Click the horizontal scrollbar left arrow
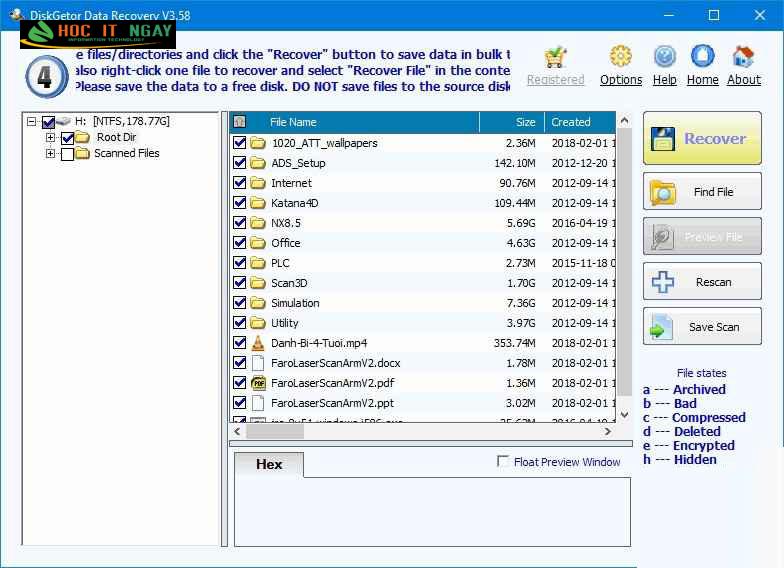This screenshot has width=784, height=568. [x=238, y=431]
